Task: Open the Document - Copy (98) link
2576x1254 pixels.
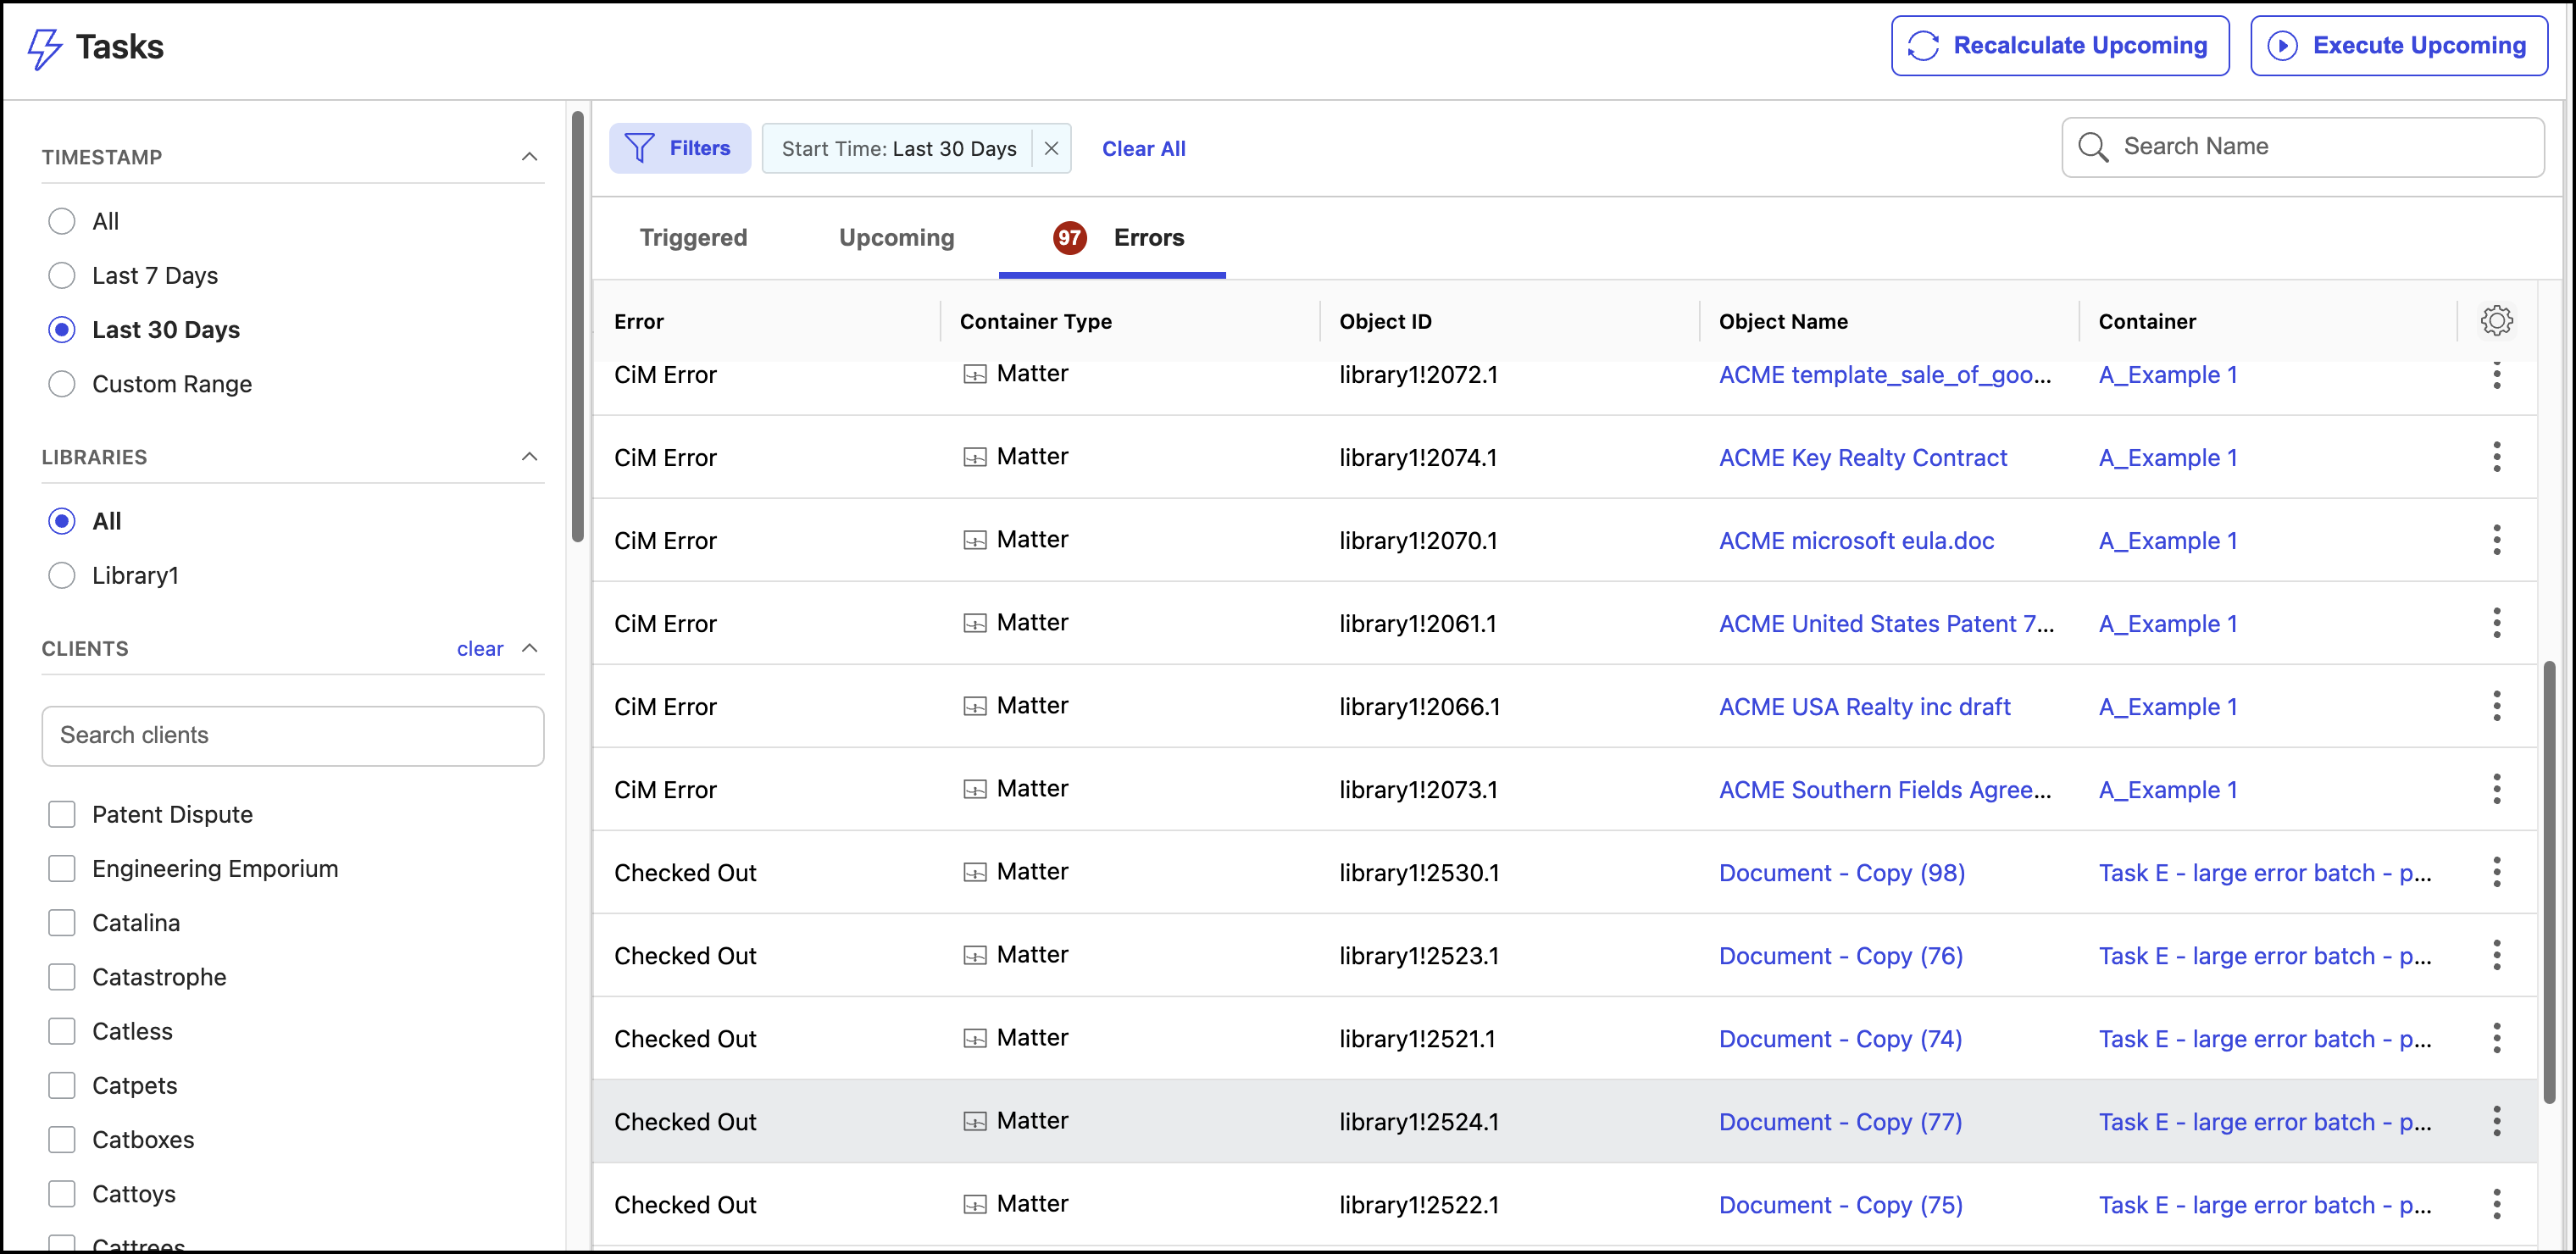Action: (1841, 873)
